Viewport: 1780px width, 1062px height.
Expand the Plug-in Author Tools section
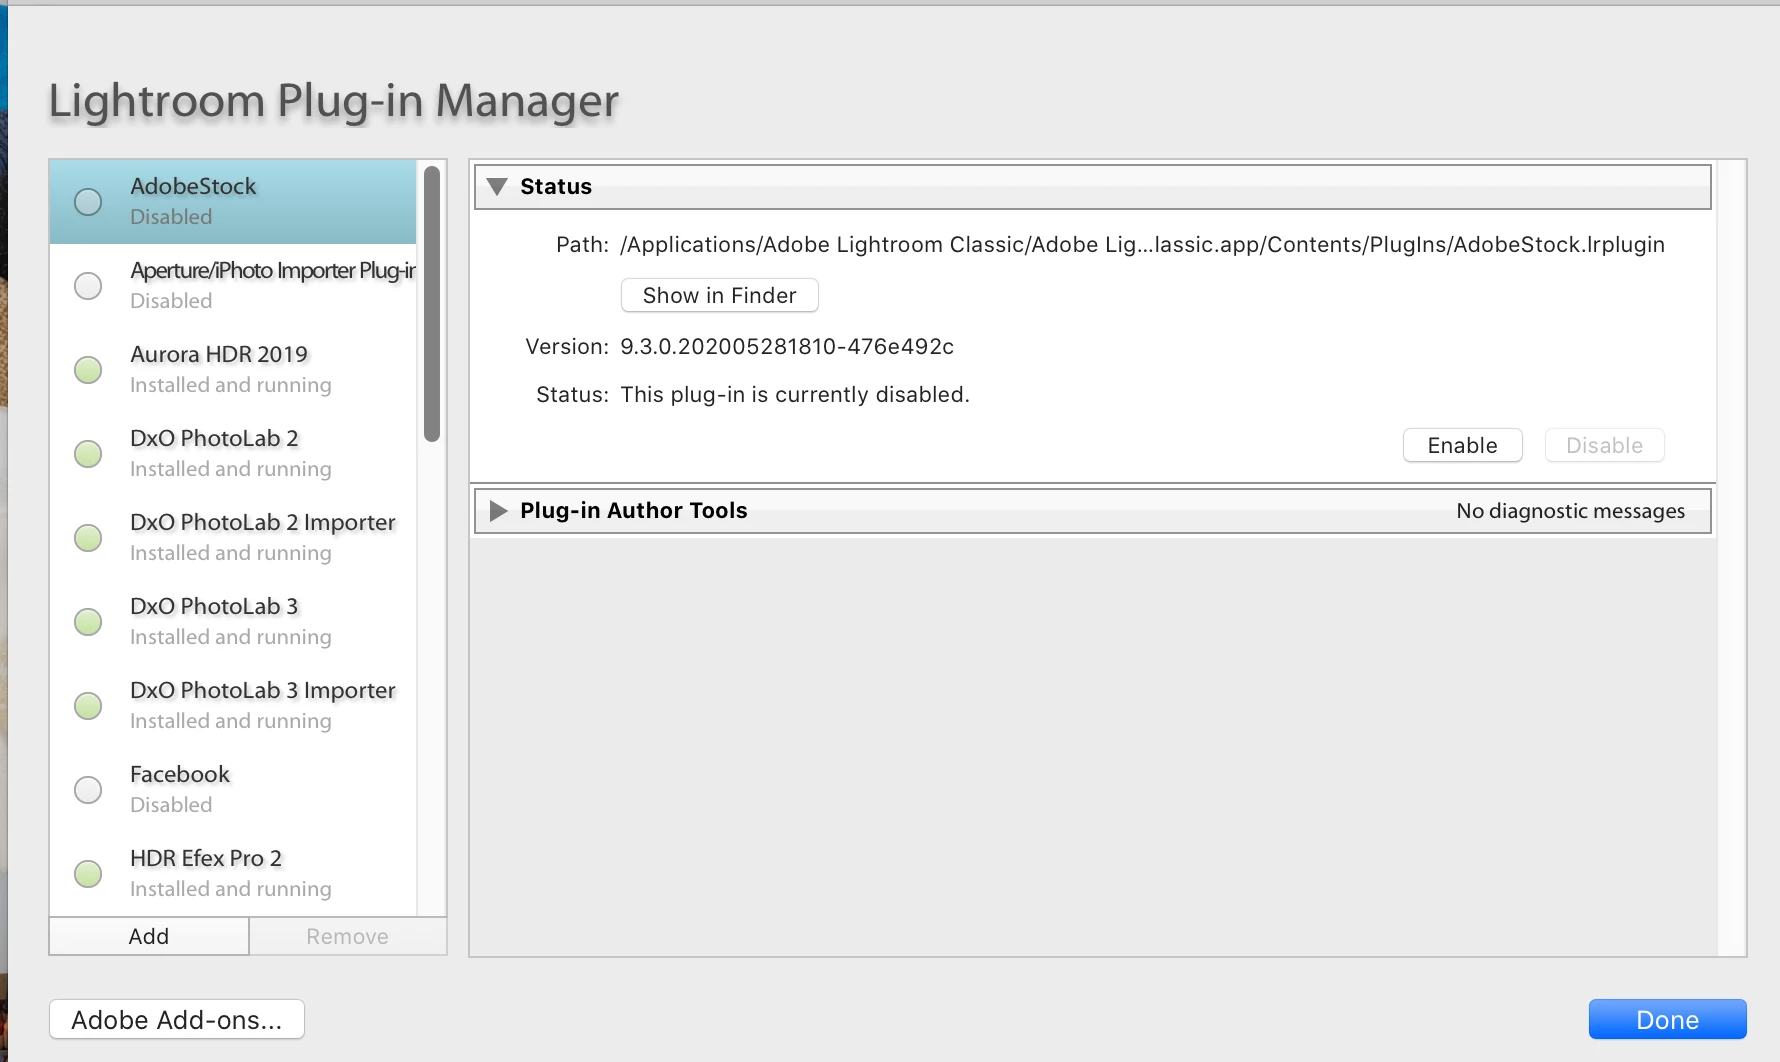coord(498,511)
